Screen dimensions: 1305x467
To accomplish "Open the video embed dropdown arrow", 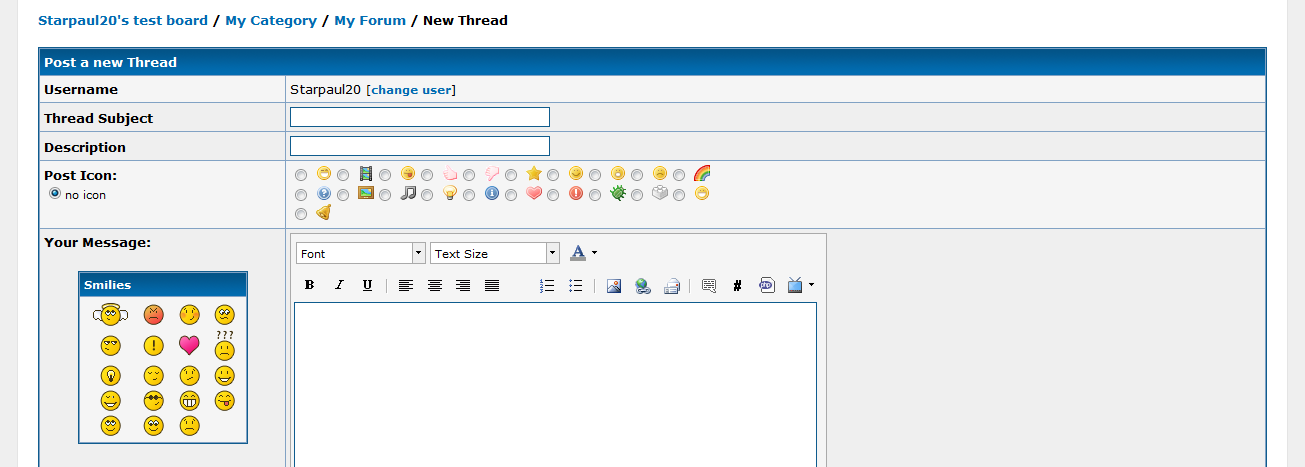I will point(811,285).
